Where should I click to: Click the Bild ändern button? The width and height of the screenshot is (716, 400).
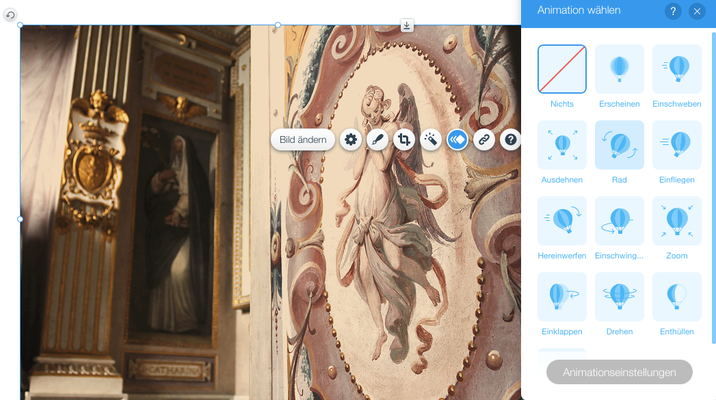(x=303, y=140)
